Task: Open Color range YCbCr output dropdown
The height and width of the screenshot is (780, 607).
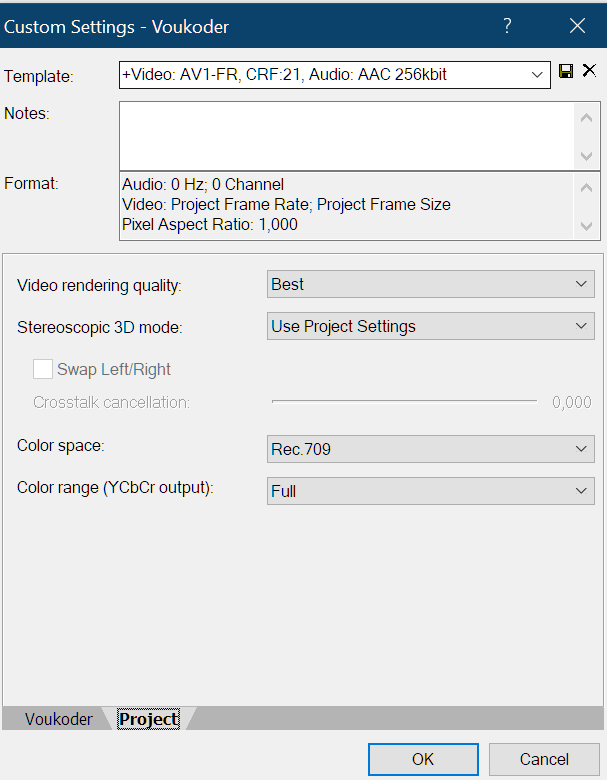Action: point(431,491)
